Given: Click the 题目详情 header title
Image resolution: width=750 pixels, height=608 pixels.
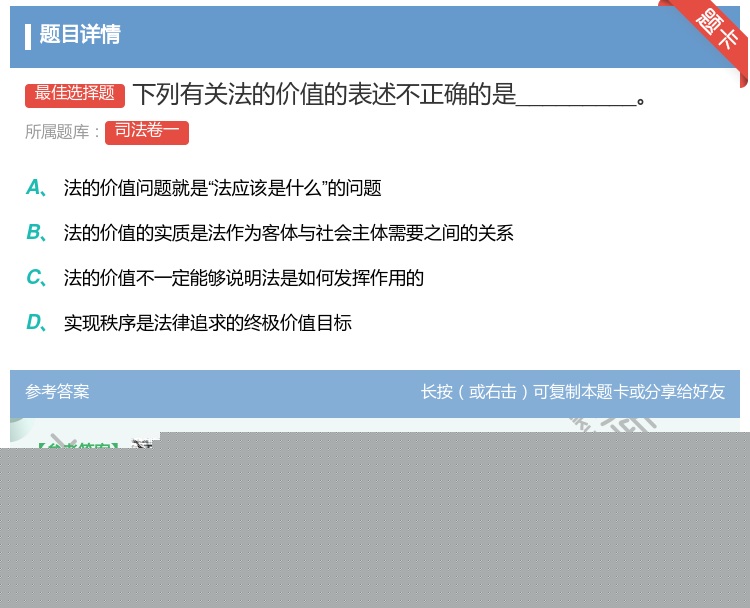Looking at the screenshot, I should 79,34.
